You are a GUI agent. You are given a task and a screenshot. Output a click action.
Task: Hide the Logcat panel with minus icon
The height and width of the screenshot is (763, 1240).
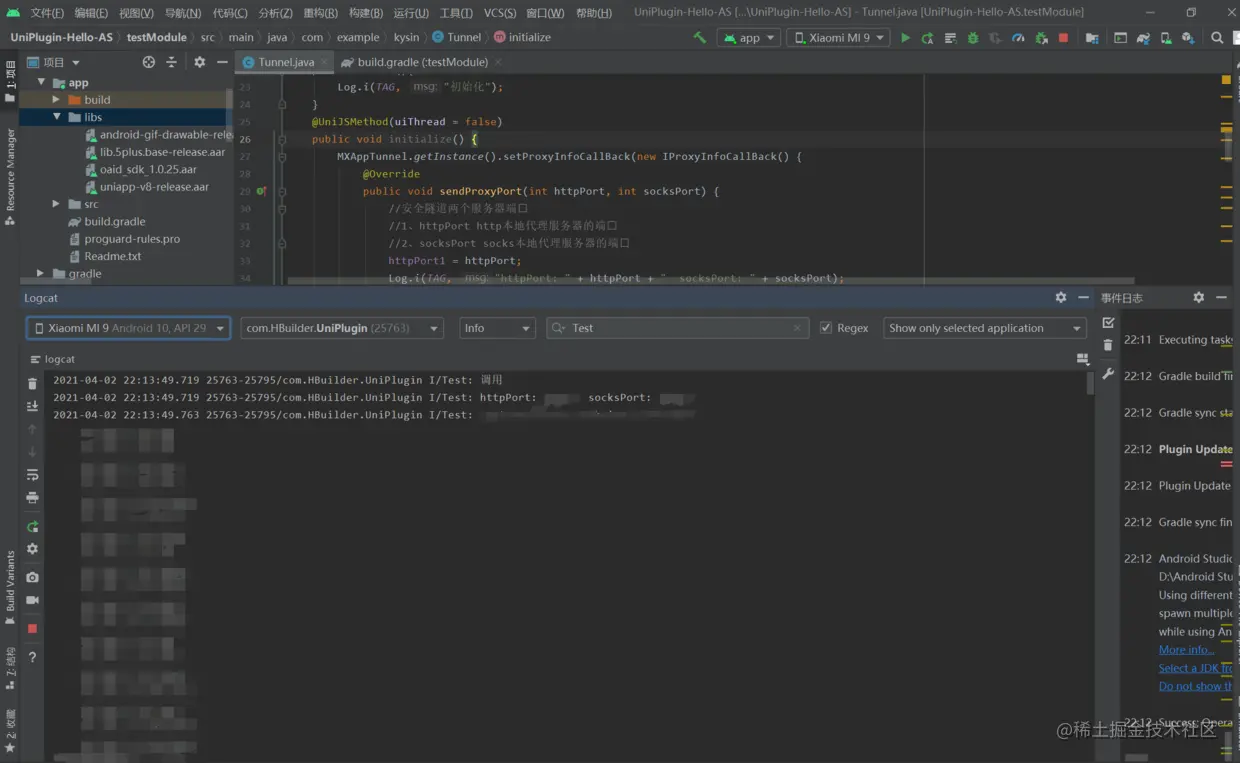(x=1083, y=298)
